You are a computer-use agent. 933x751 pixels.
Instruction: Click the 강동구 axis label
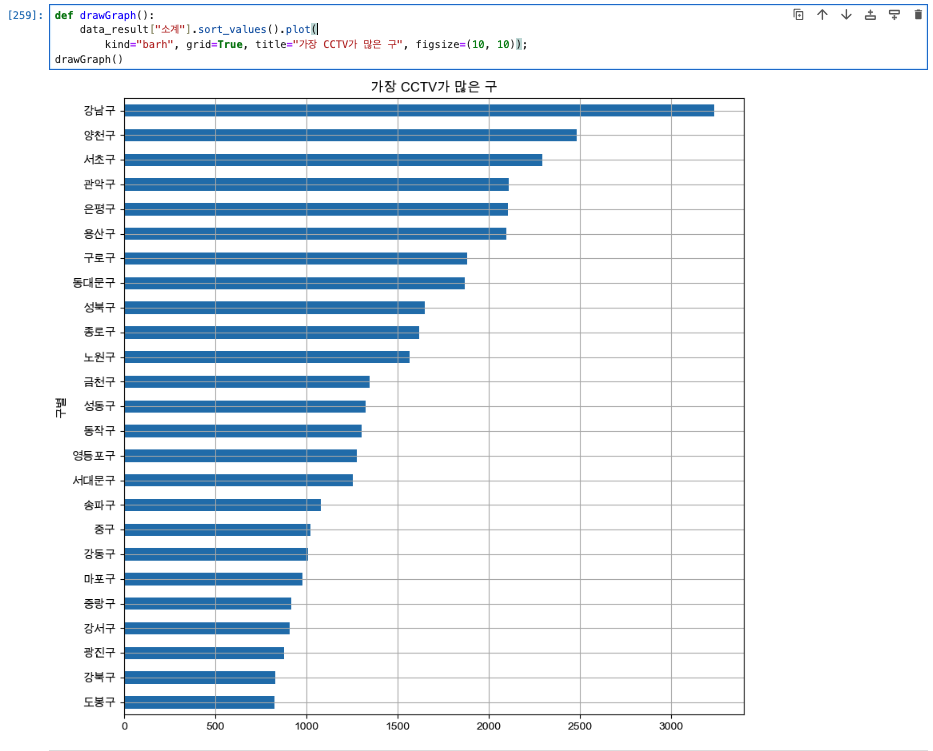(x=99, y=554)
